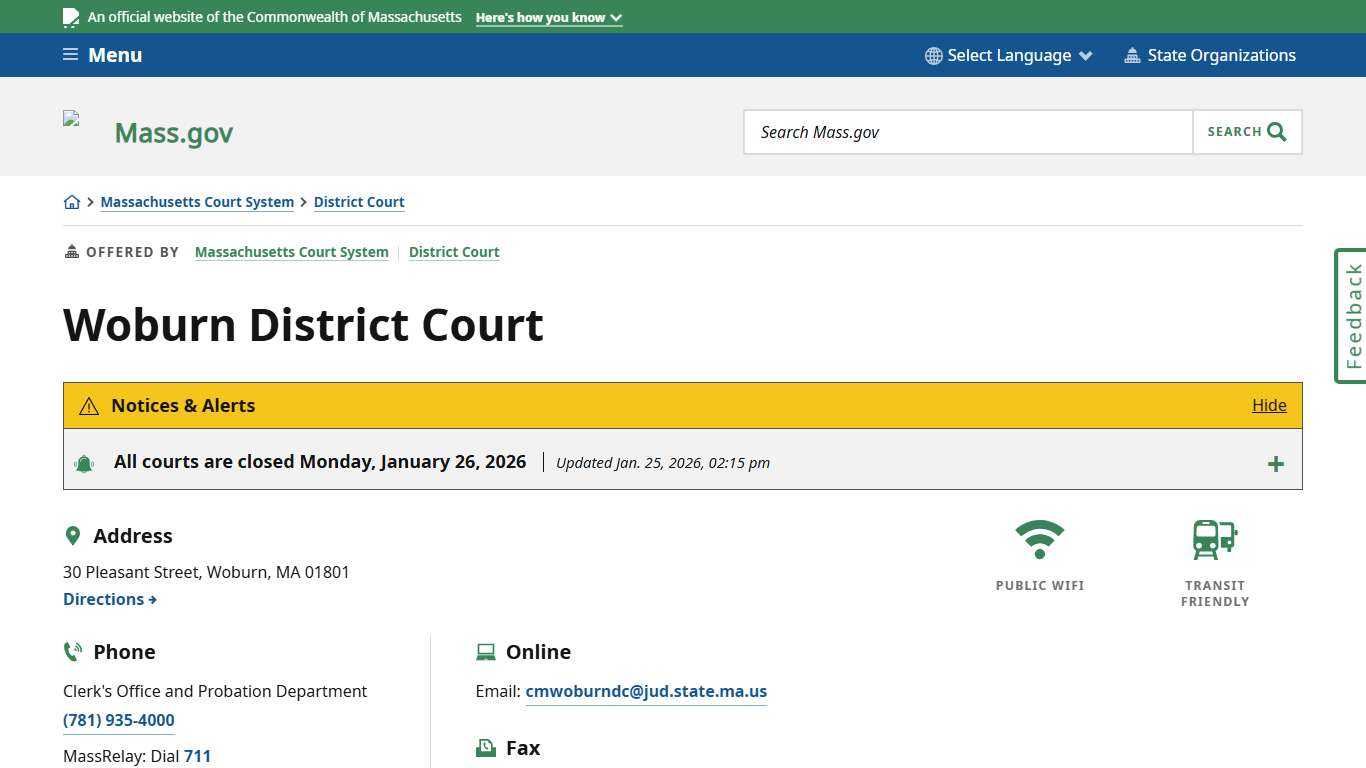
Task: Click the computer icon beside Online heading
Action: (486, 651)
